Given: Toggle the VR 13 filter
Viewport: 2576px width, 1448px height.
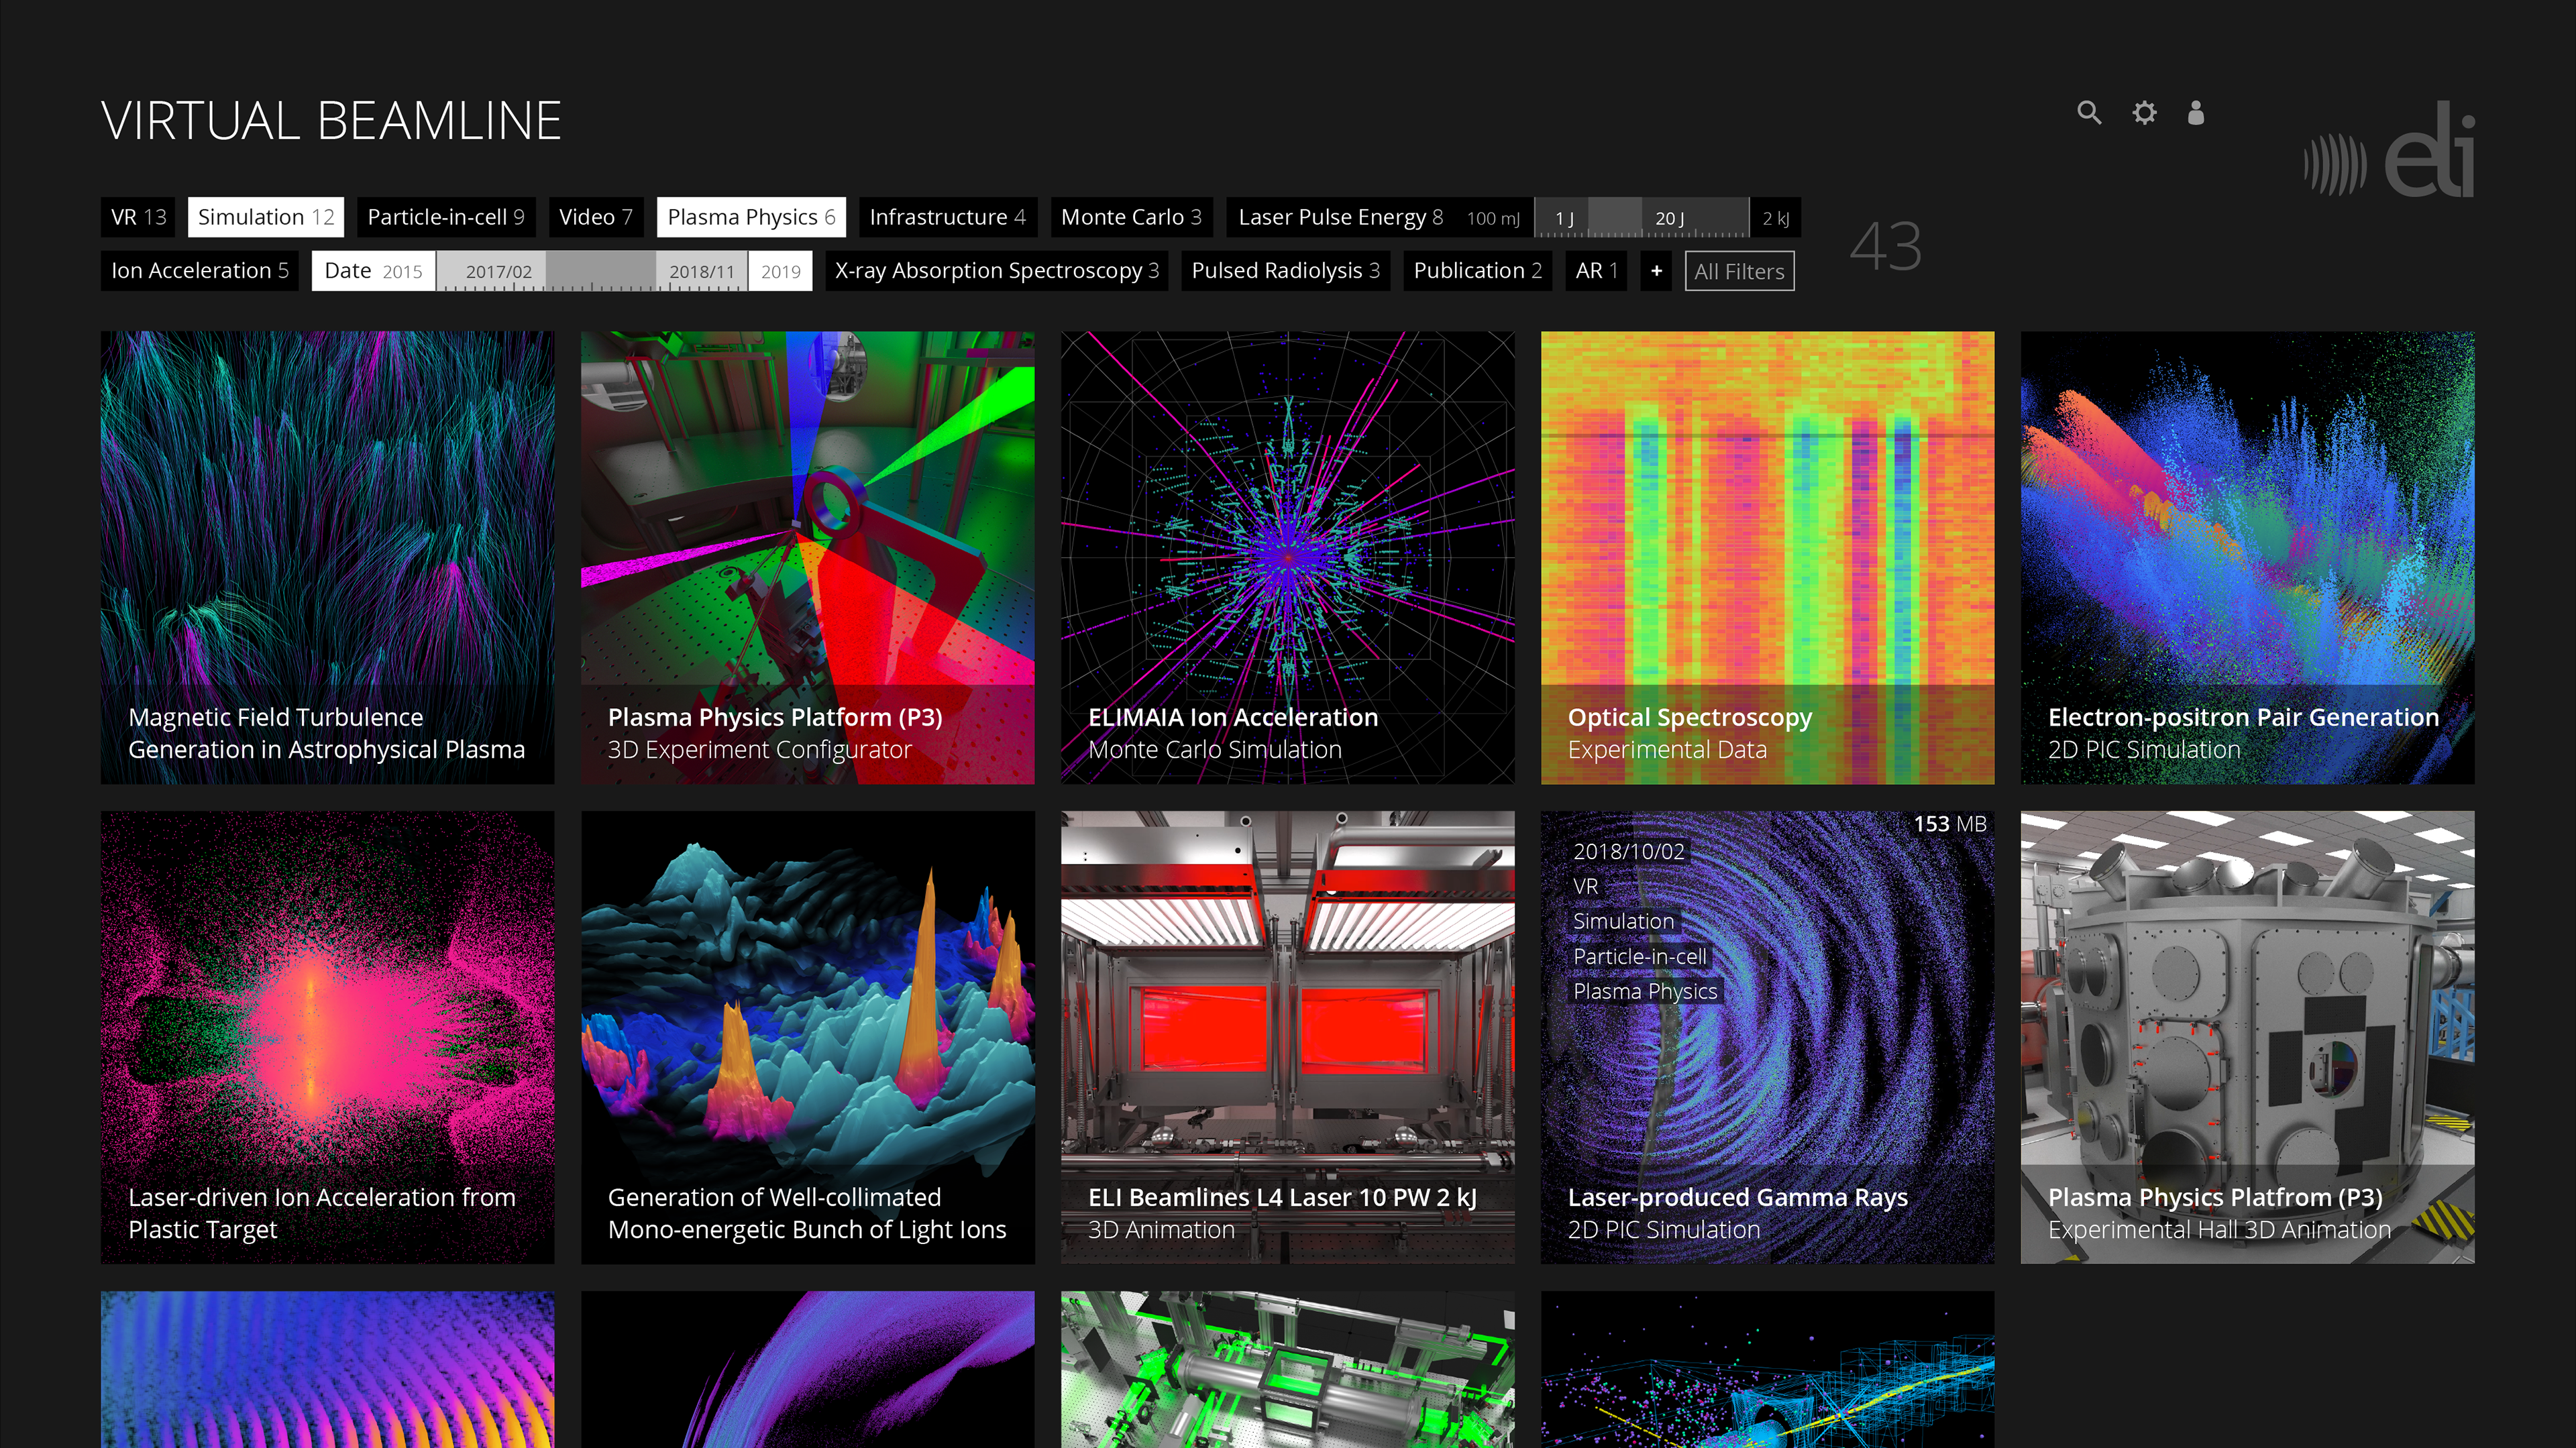Looking at the screenshot, I should [x=138, y=217].
